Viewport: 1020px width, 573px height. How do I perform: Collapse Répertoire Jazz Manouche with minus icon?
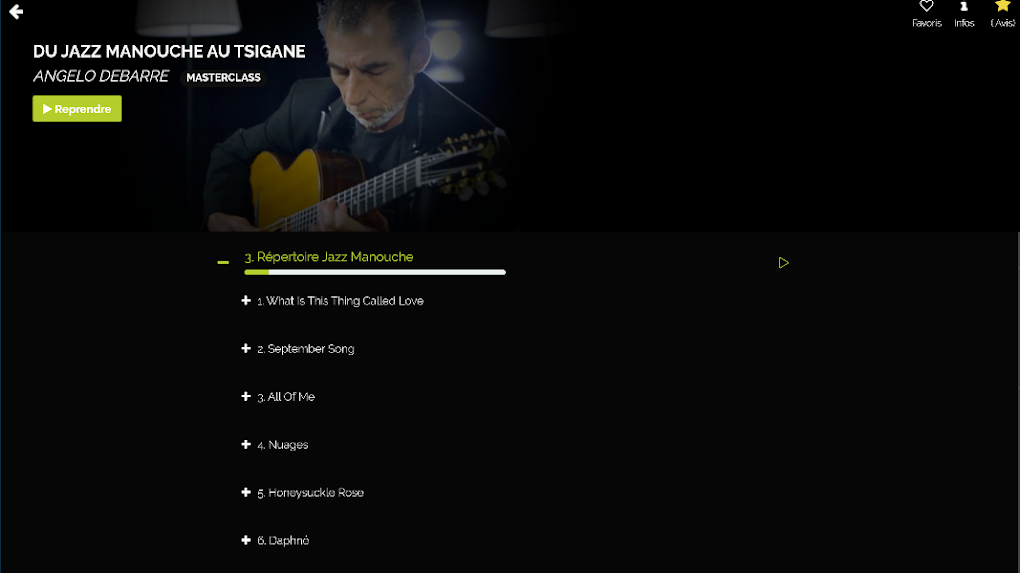(x=223, y=262)
